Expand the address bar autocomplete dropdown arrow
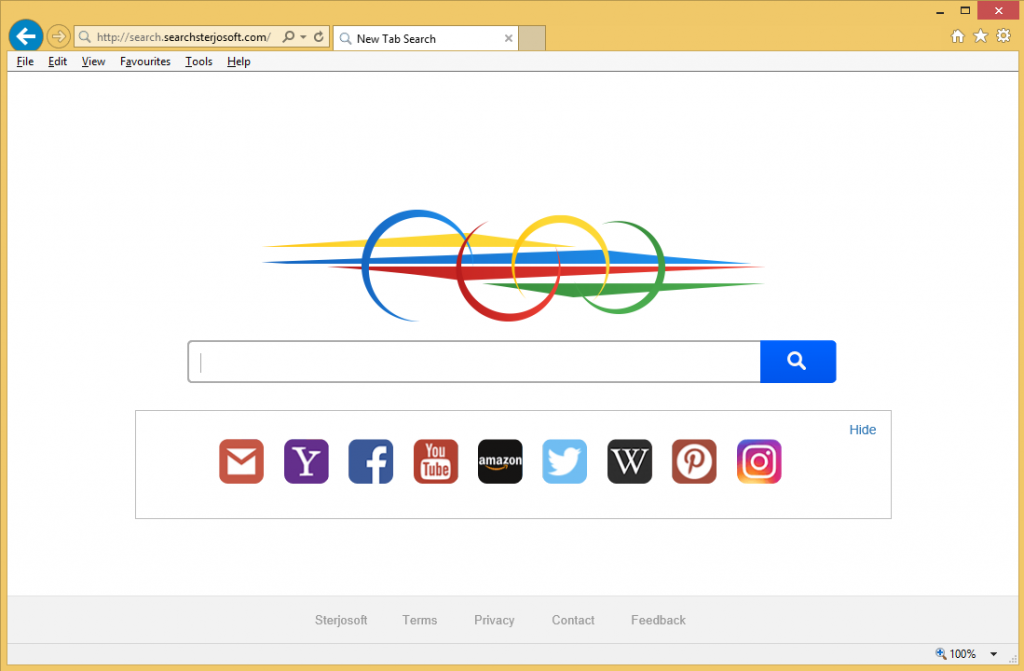Viewport: 1024px width, 671px height. [x=304, y=37]
